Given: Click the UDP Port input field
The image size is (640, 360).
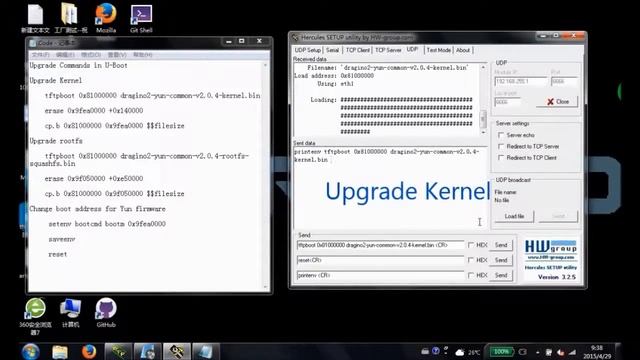Looking at the screenshot, I should pos(564,82).
